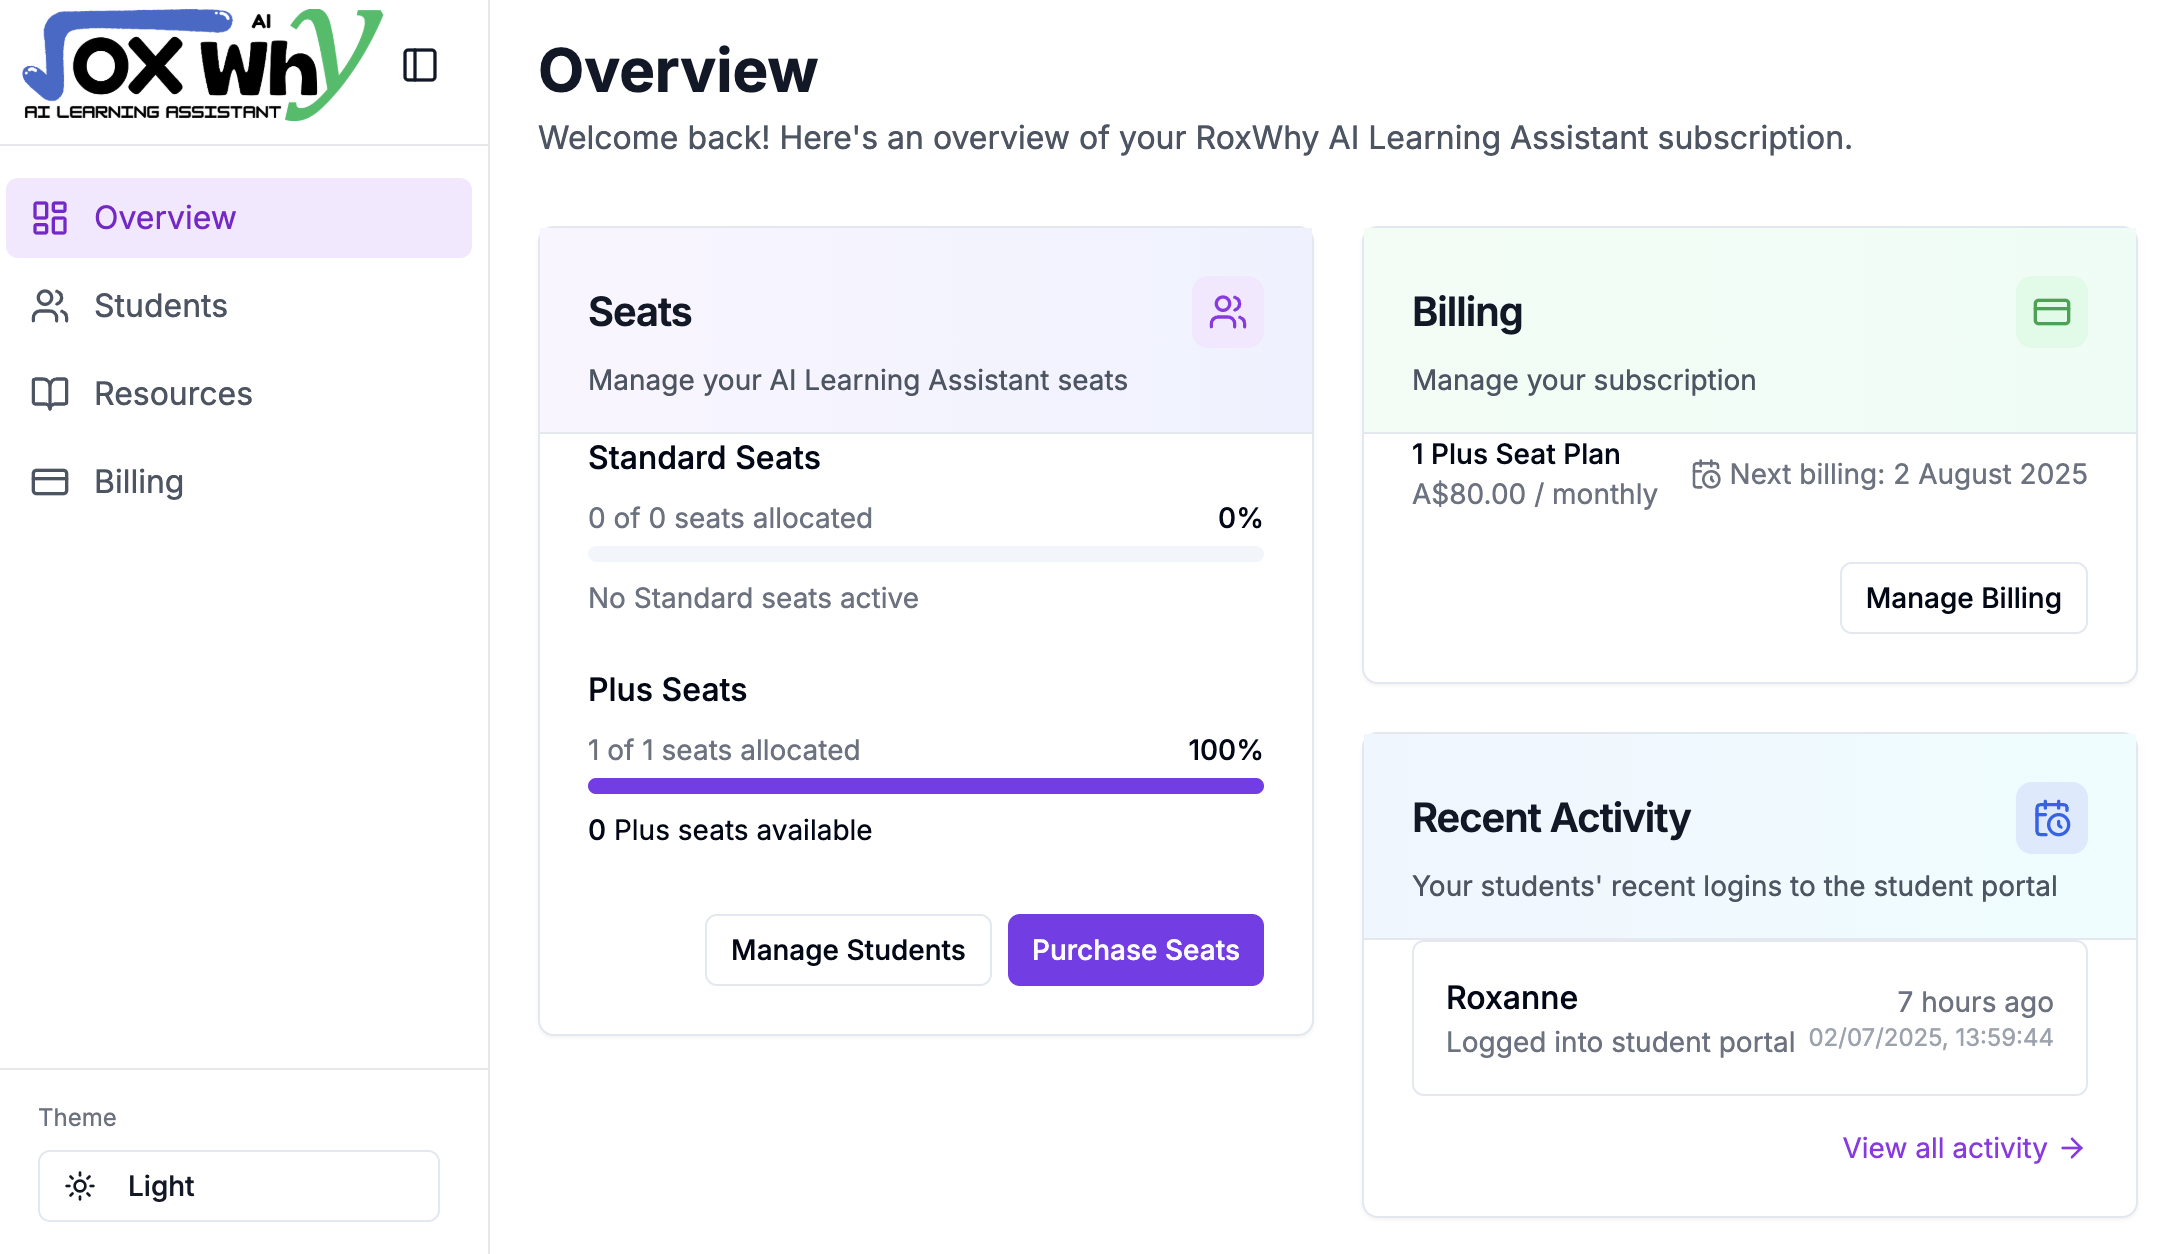
Task: Click the 0% Standard seats percentage
Action: (x=1240, y=518)
